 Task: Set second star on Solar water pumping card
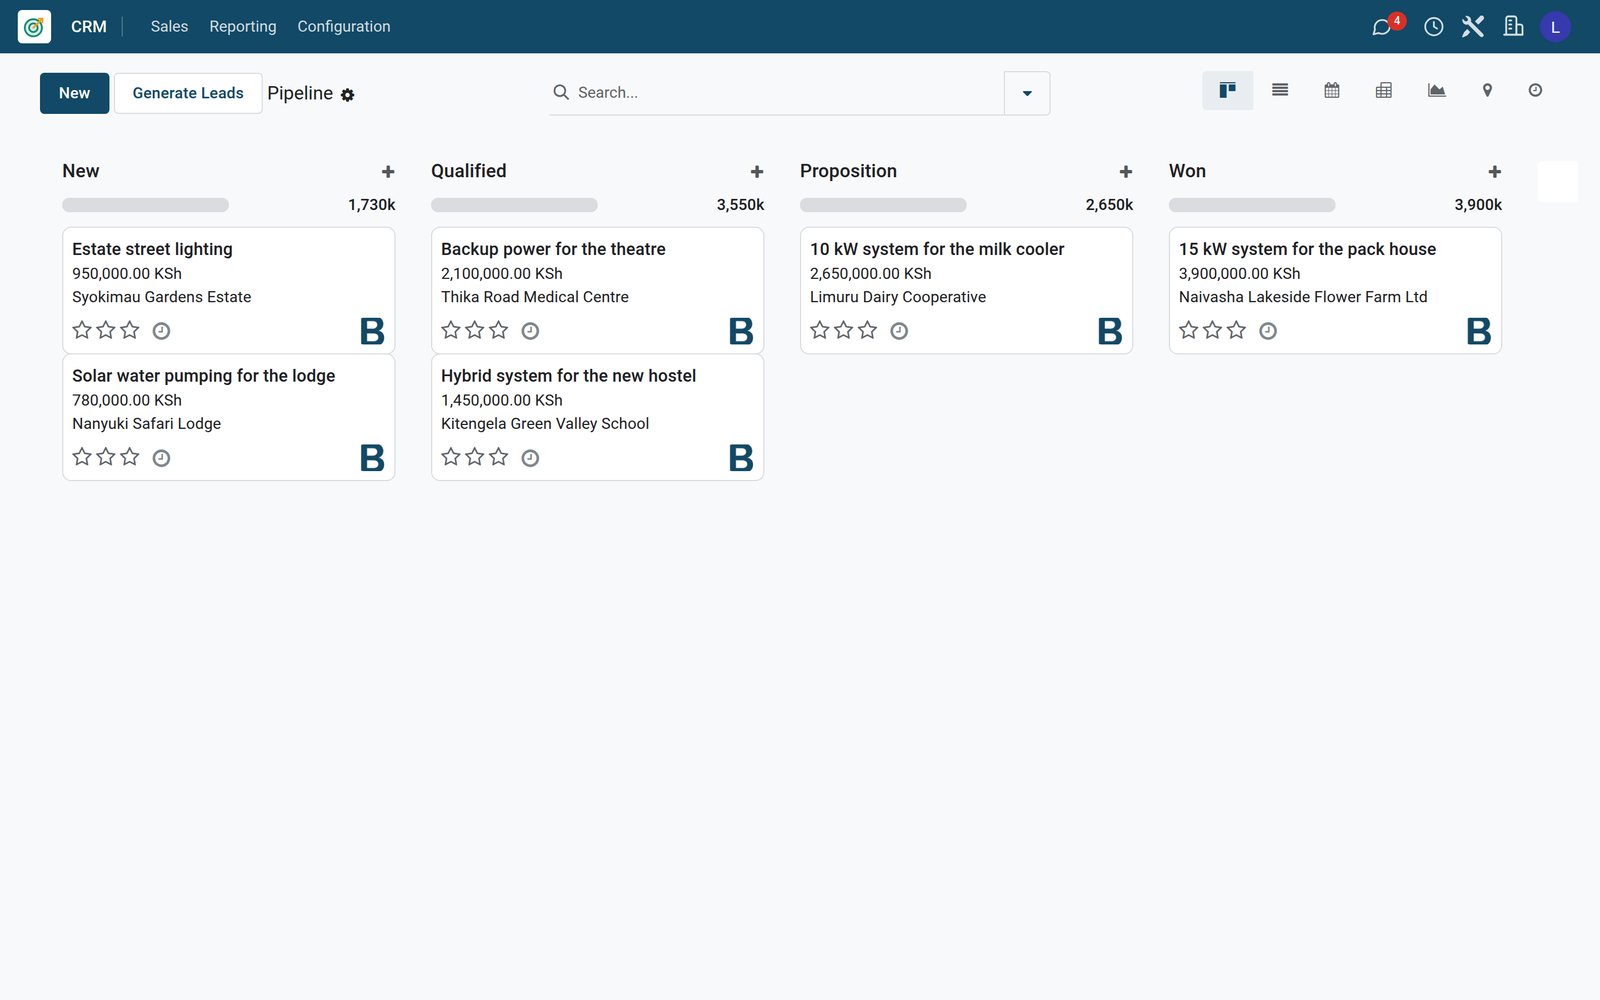point(106,457)
